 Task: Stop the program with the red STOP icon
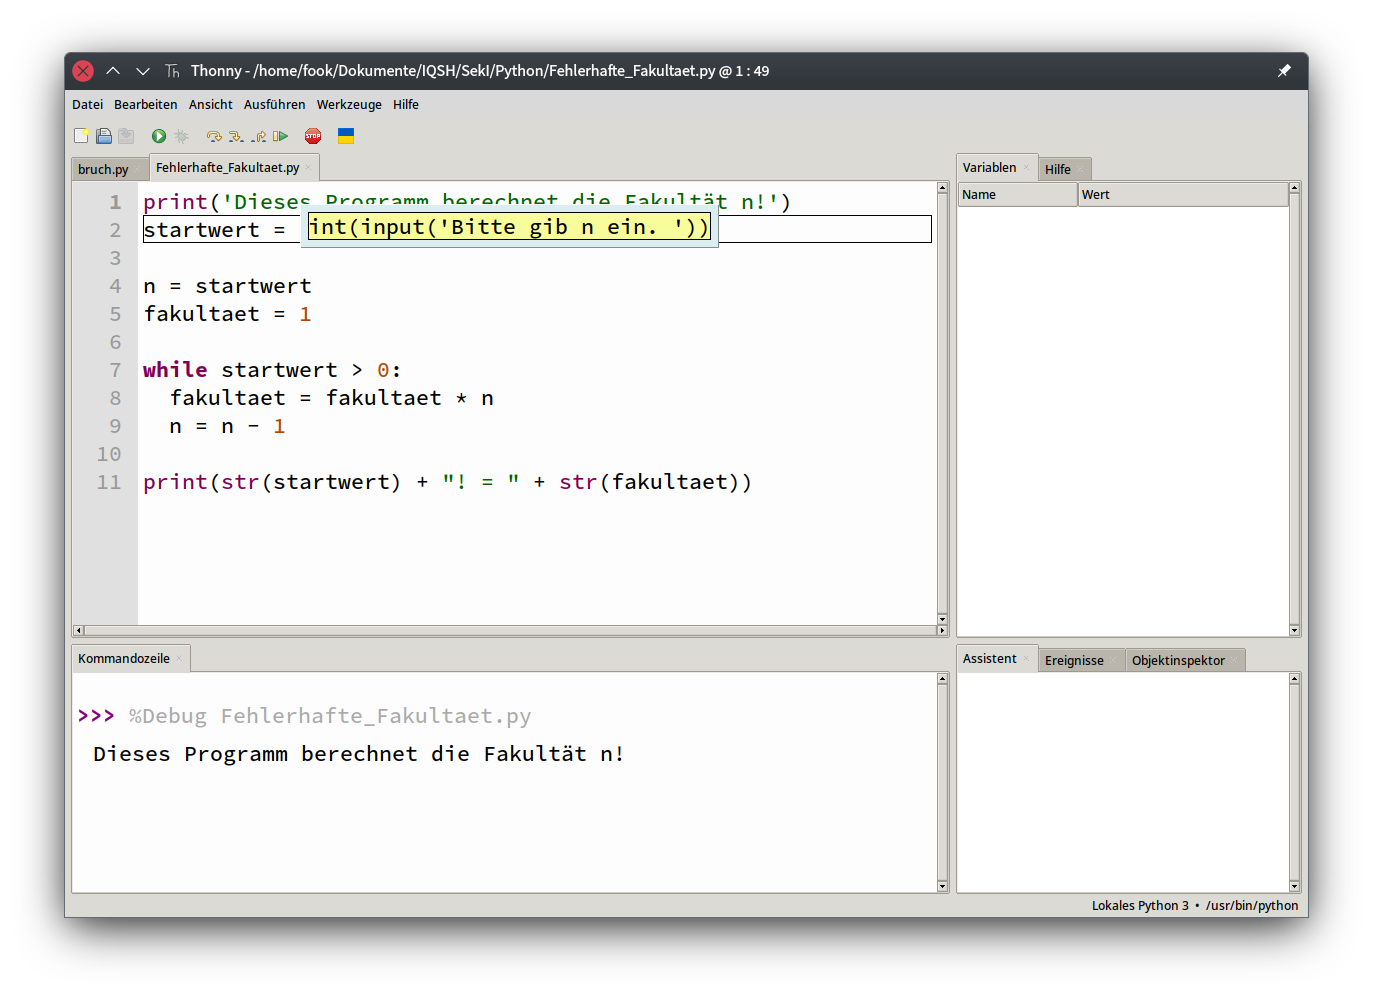pyautogui.click(x=313, y=136)
